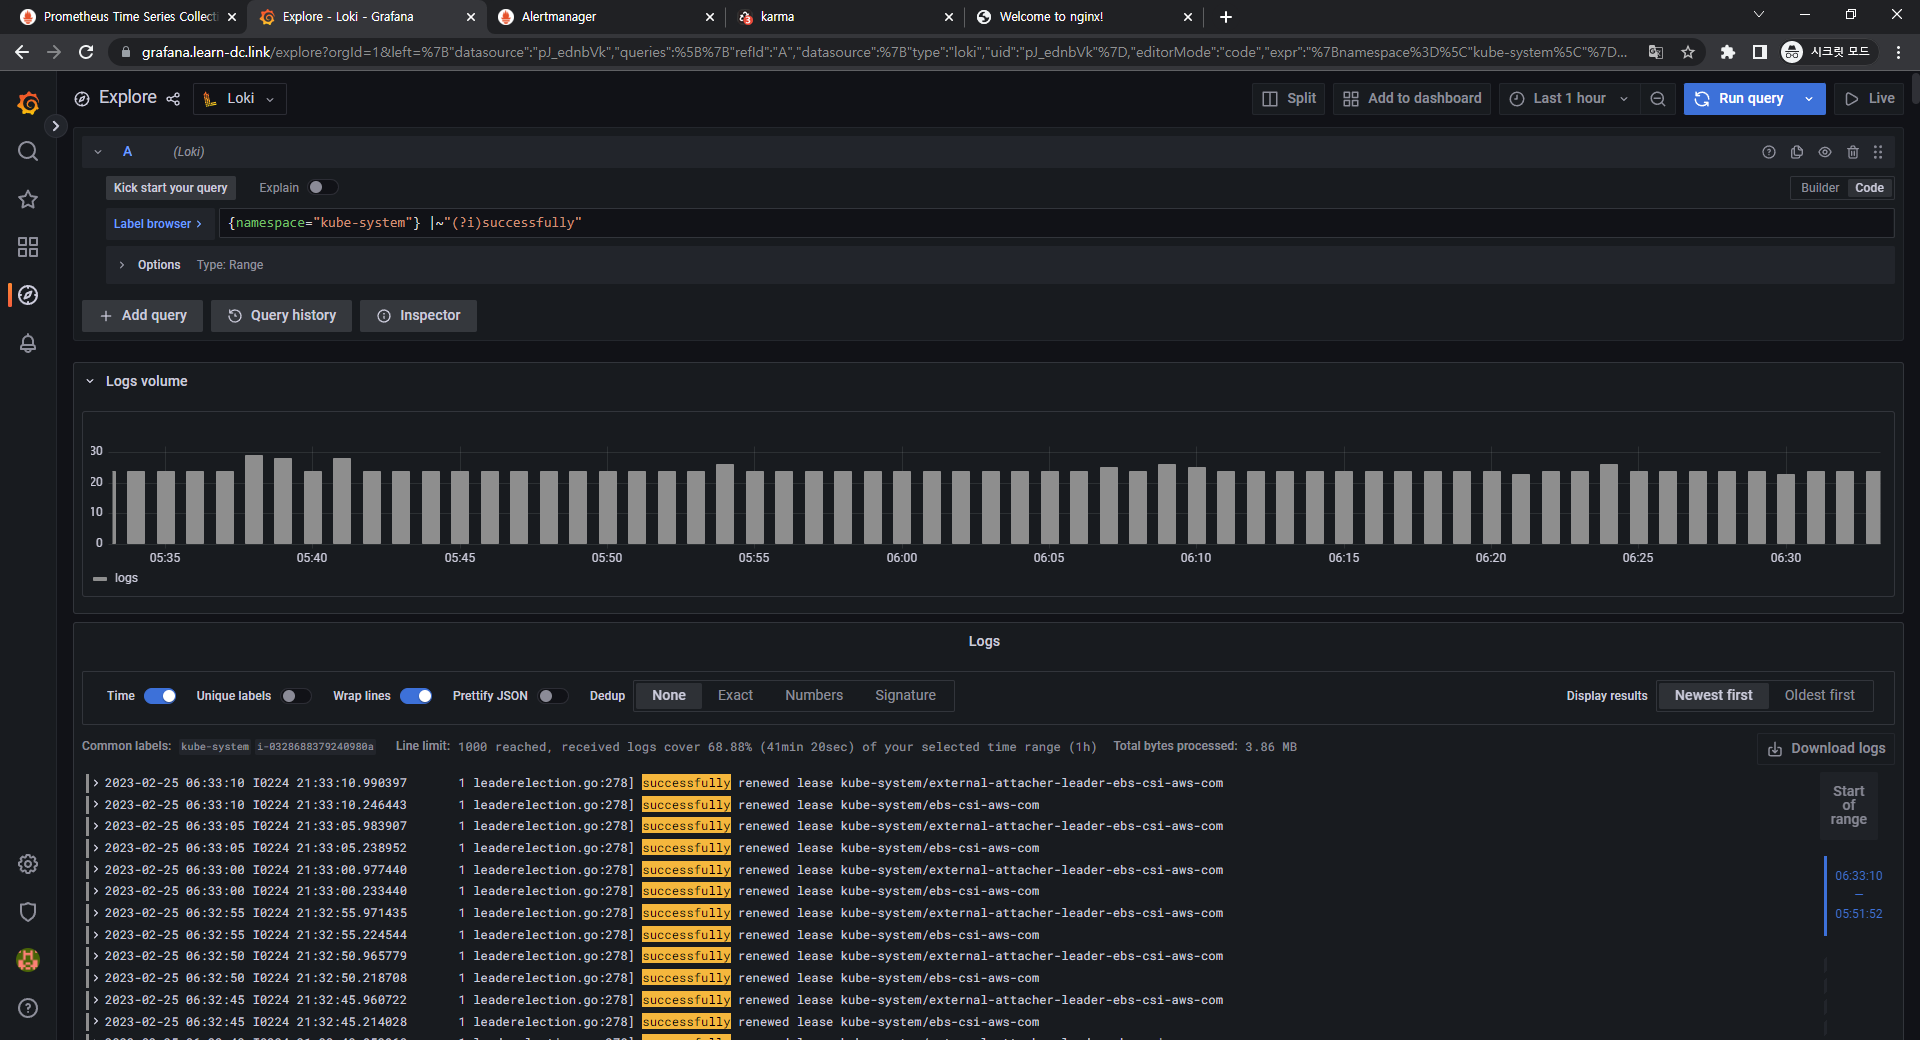
Task: Open Dashboards grid icon in sidebar
Action: [x=28, y=247]
